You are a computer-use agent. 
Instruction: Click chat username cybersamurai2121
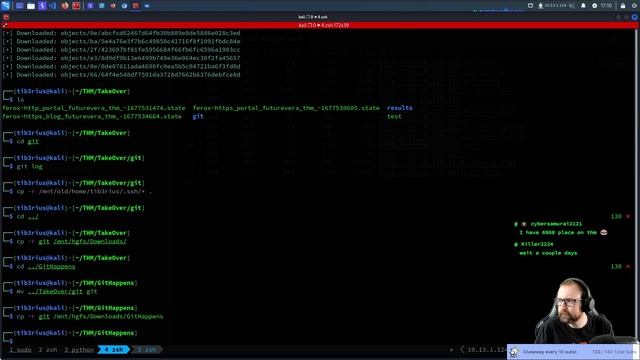coord(556,224)
